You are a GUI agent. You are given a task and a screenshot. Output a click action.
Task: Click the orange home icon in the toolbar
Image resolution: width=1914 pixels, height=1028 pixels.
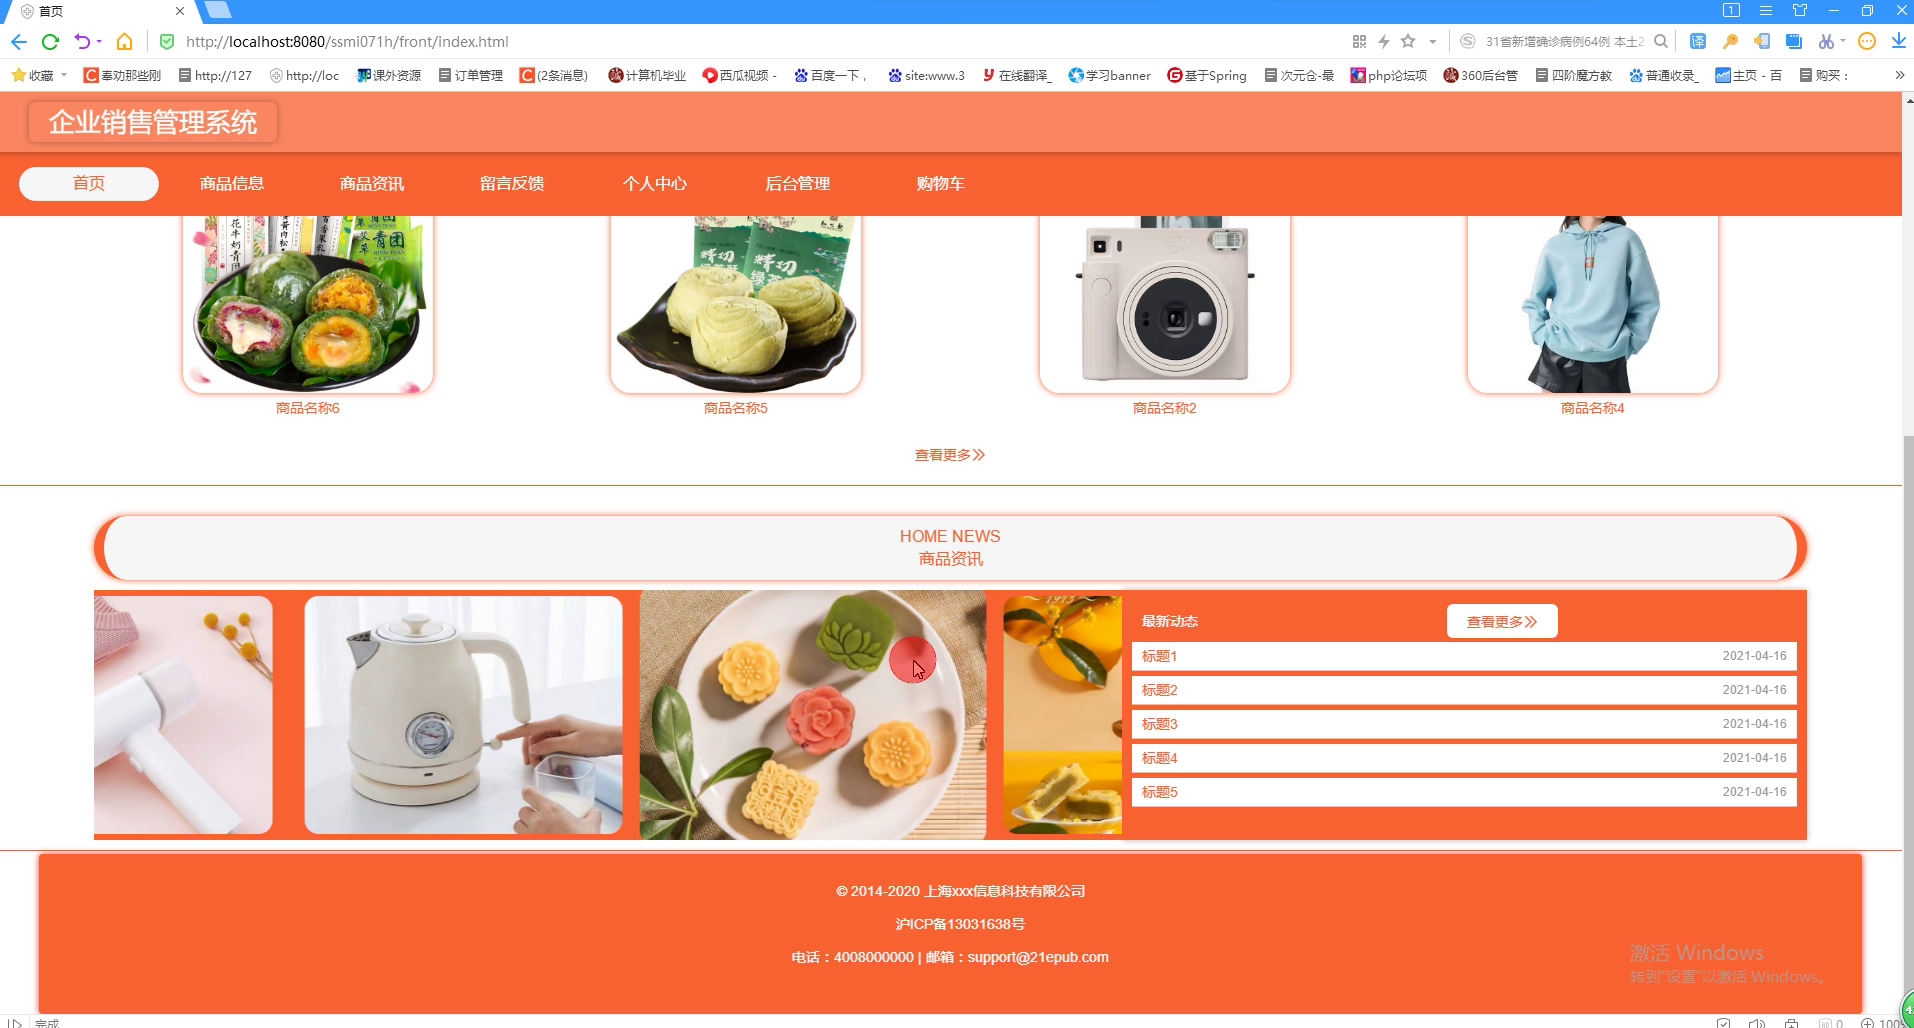tap(124, 42)
